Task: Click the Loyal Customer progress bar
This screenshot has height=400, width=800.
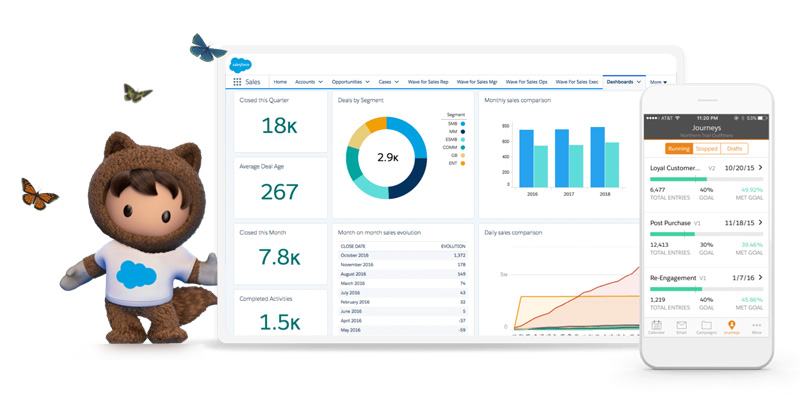Action: 707,179
